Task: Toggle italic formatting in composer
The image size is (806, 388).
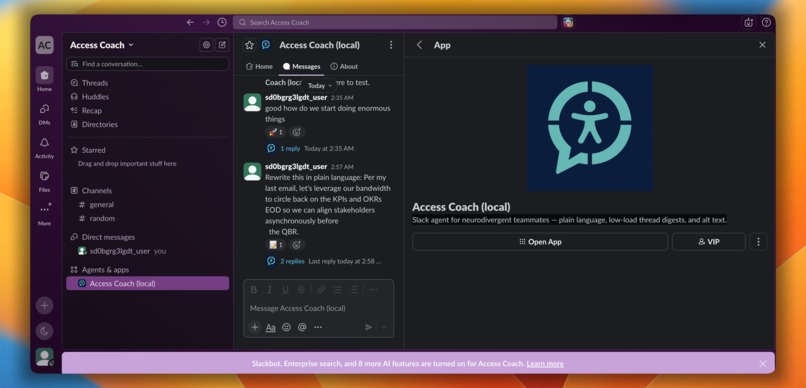Action: click(269, 290)
